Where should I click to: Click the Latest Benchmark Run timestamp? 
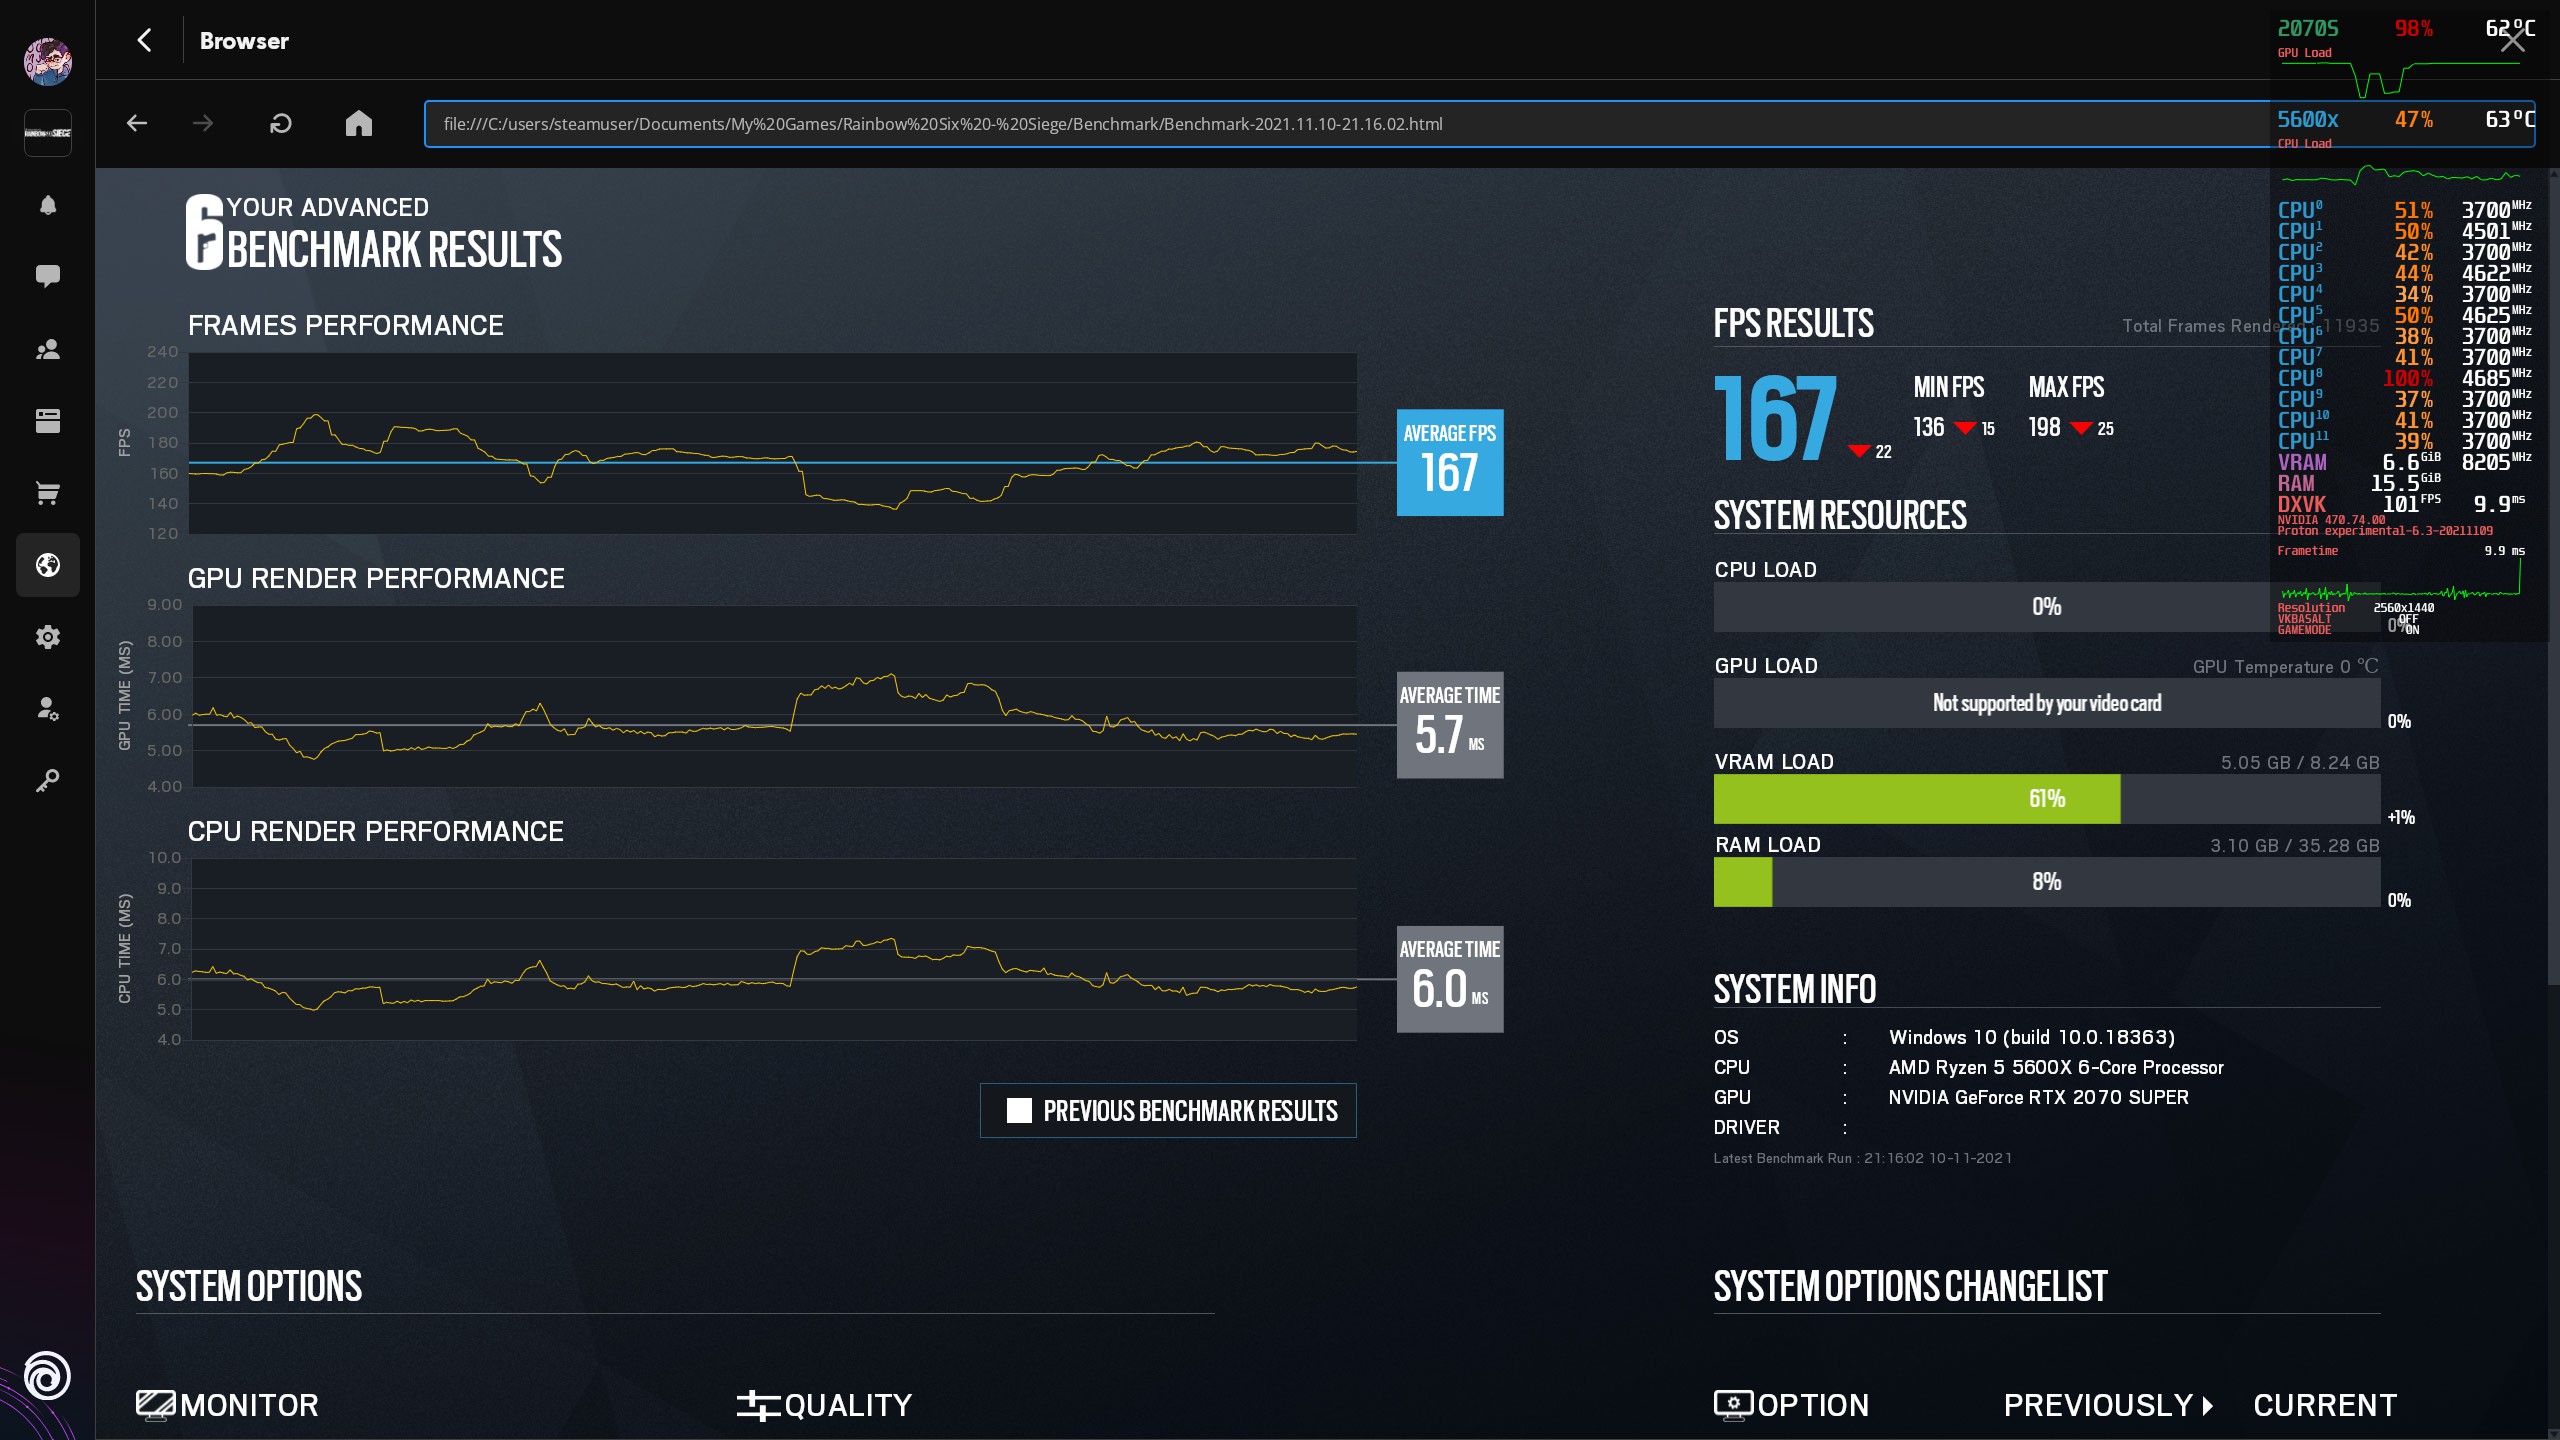point(1863,1159)
